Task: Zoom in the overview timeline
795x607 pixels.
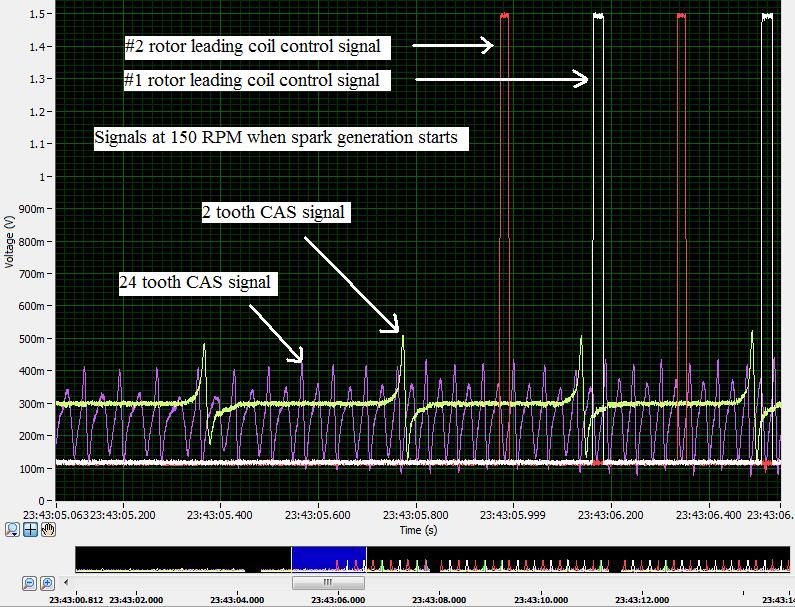Action: click(48, 582)
